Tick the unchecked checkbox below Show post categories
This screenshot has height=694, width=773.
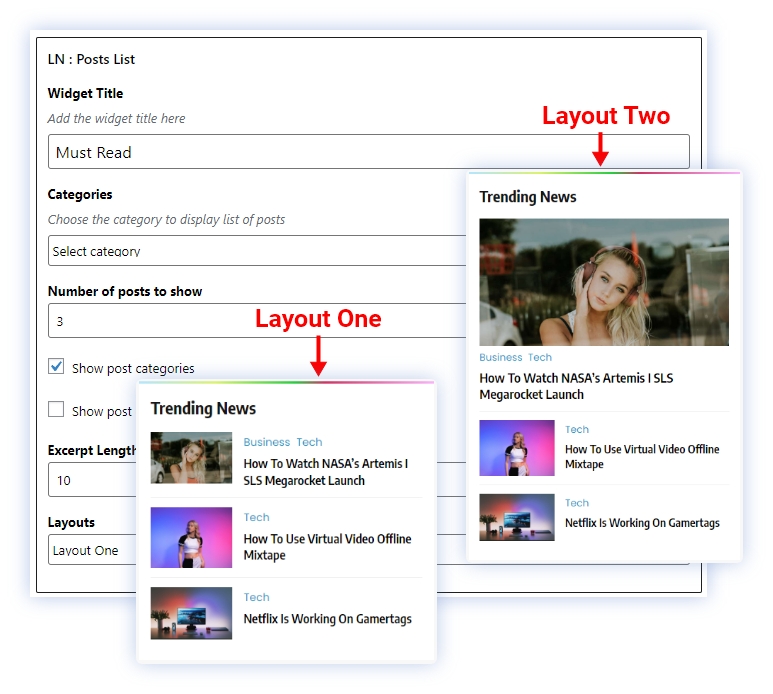pos(57,410)
